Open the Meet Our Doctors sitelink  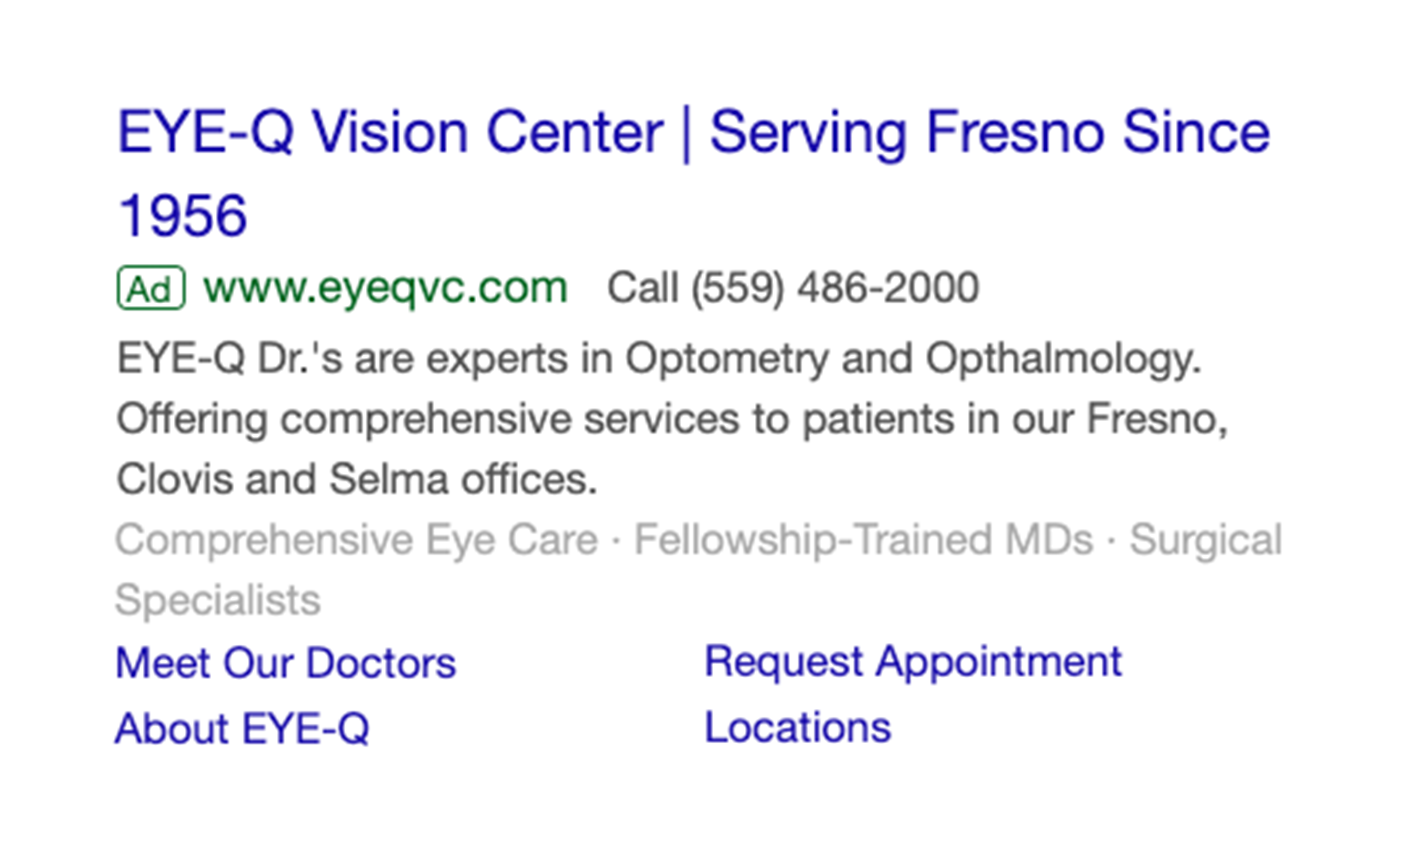(x=285, y=663)
